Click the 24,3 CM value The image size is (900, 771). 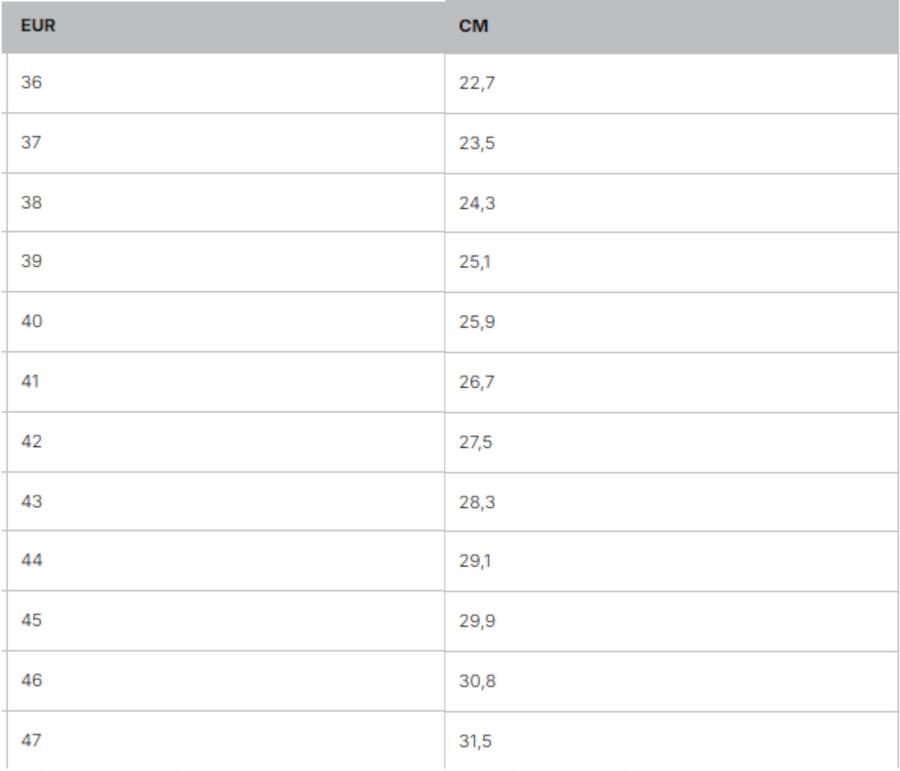pos(477,203)
